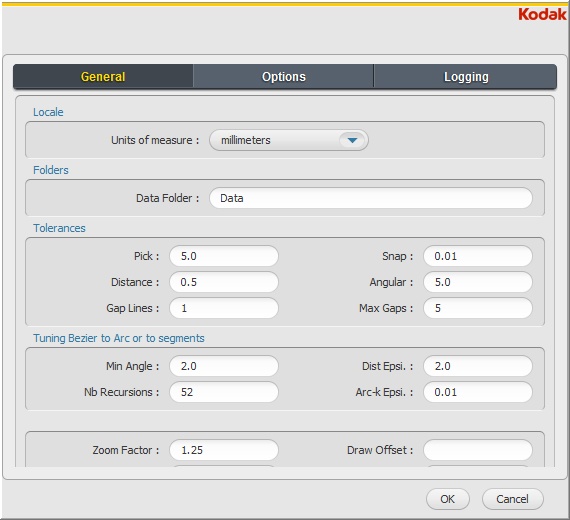The width and height of the screenshot is (570, 520).
Task: Switch to the Options tab
Action: click(284, 77)
